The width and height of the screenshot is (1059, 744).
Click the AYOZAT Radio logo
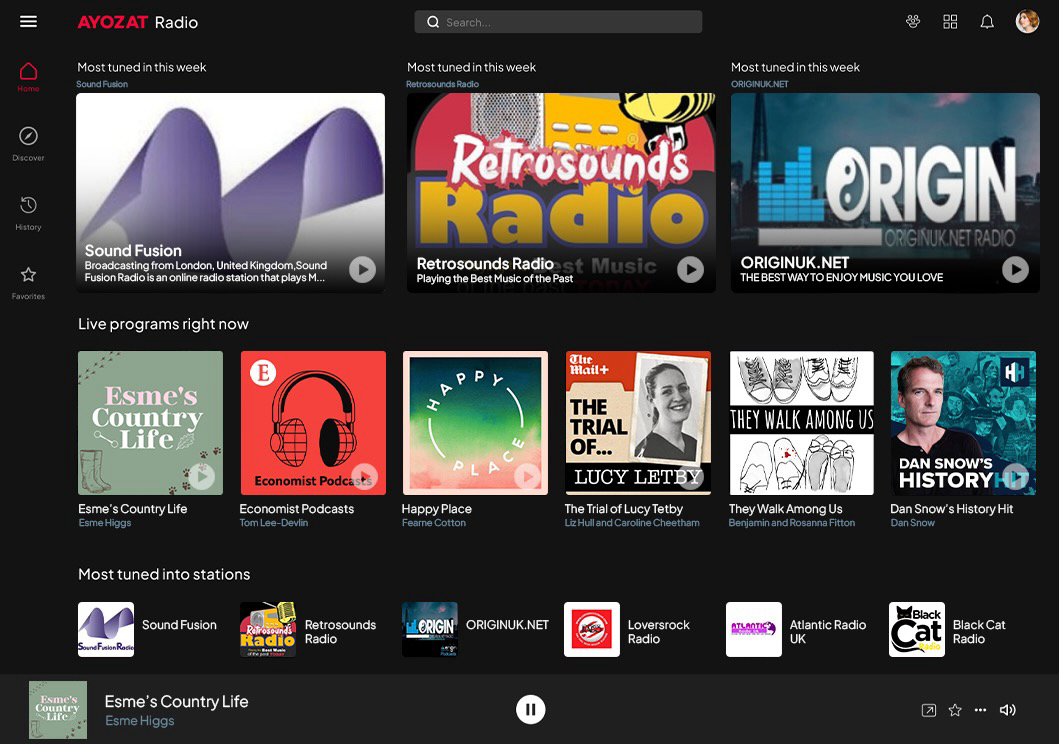[x=138, y=22]
